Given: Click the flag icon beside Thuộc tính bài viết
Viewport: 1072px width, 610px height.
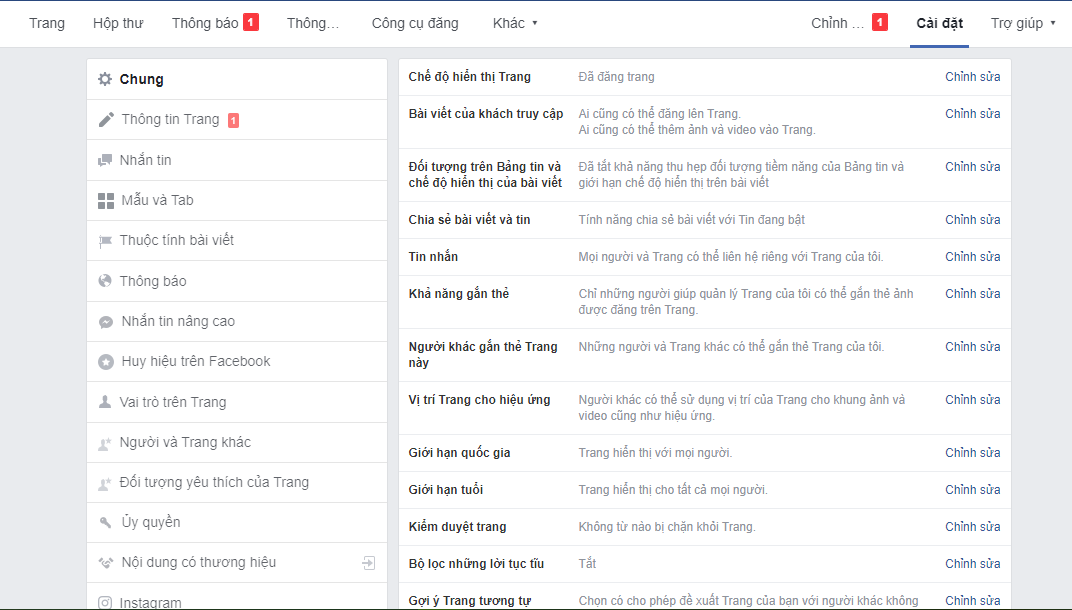Looking at the screenshot, I should tap(105, 240).
